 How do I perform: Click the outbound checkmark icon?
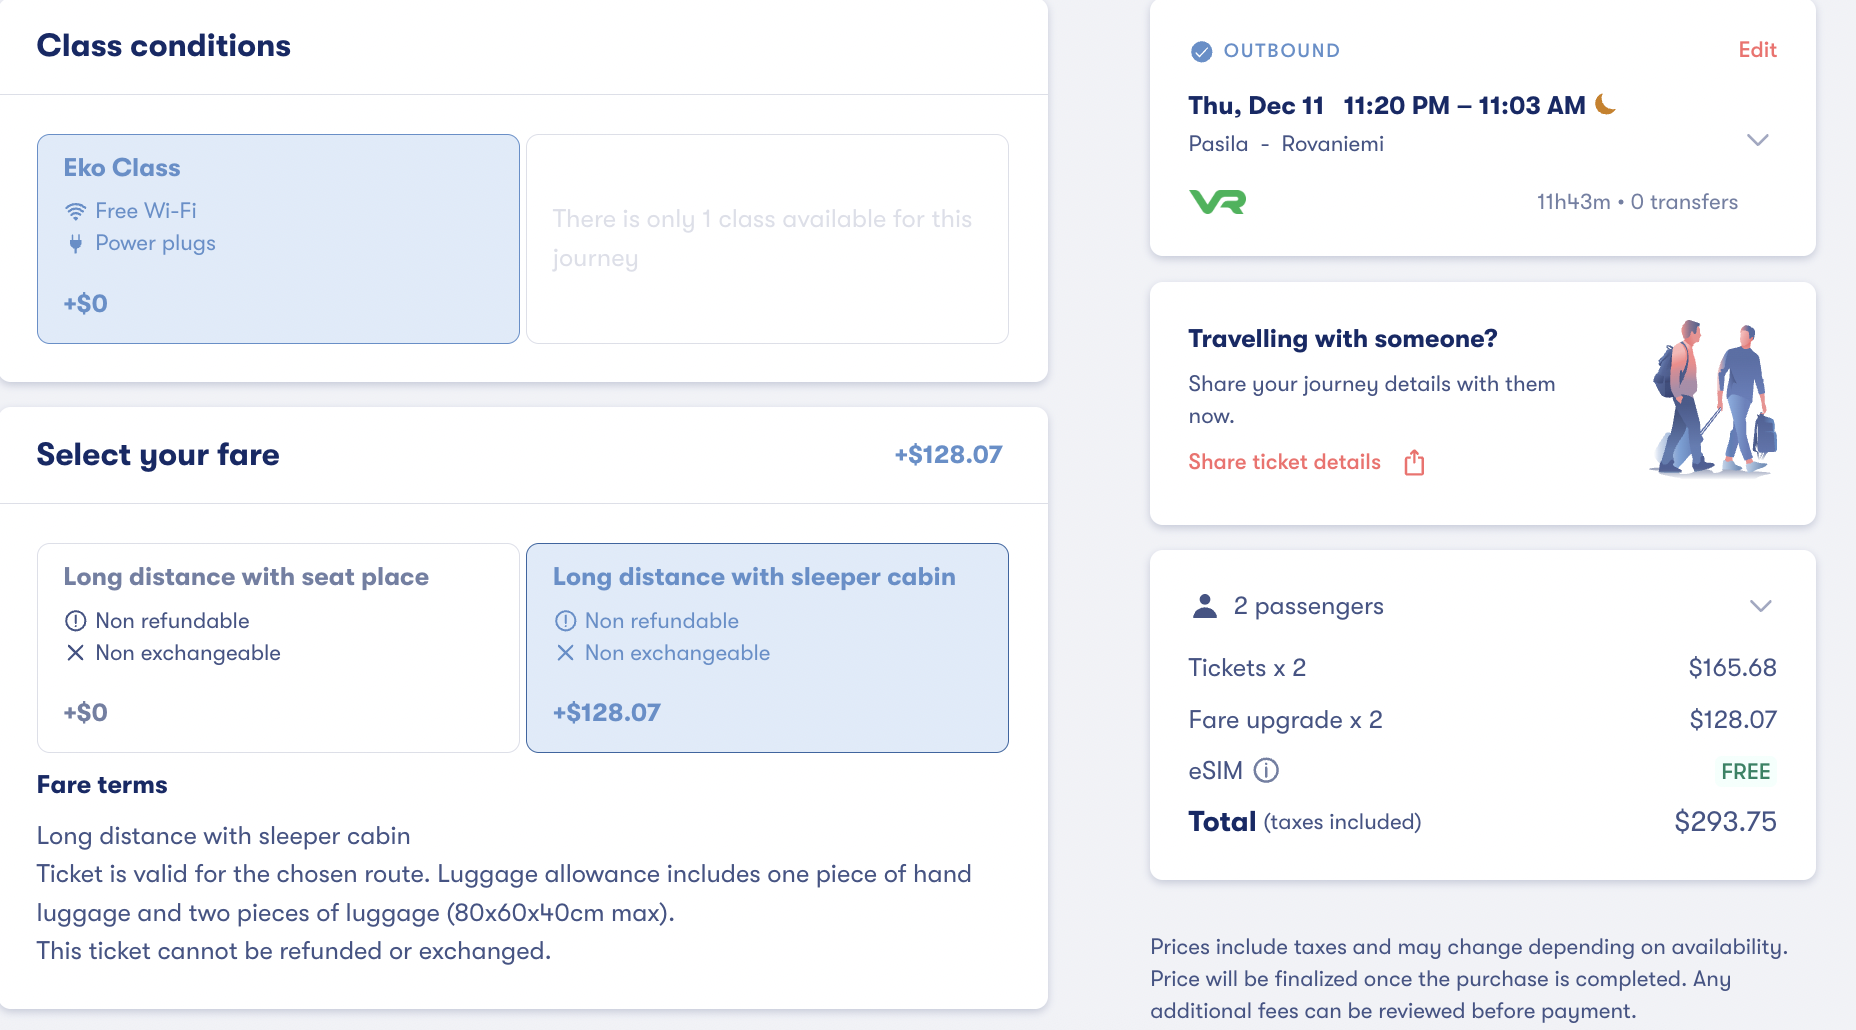point(1201,51)
